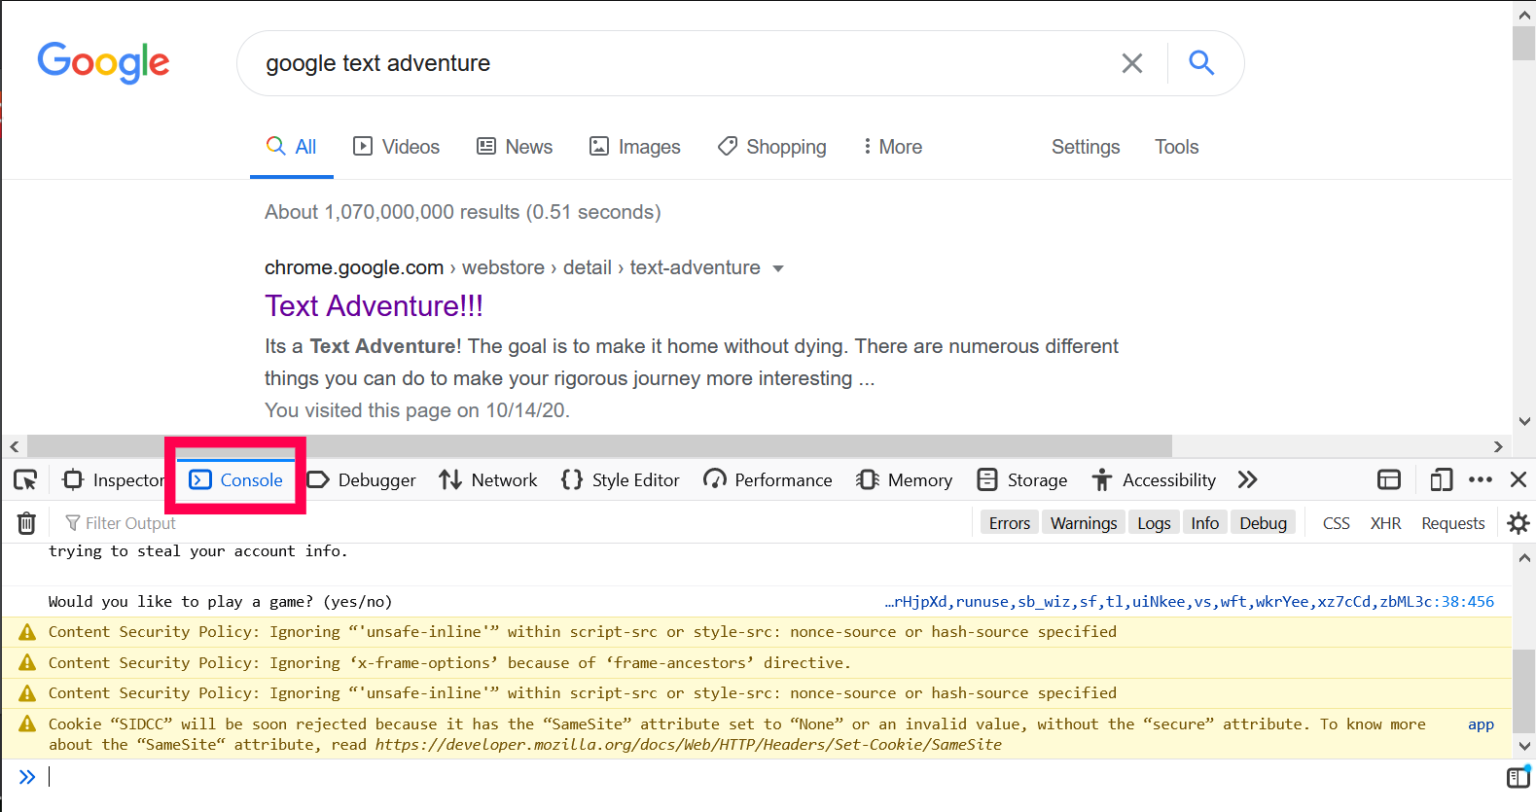Toggle responsive design mode icon

pyautogui.click(x=1440, y=480)
